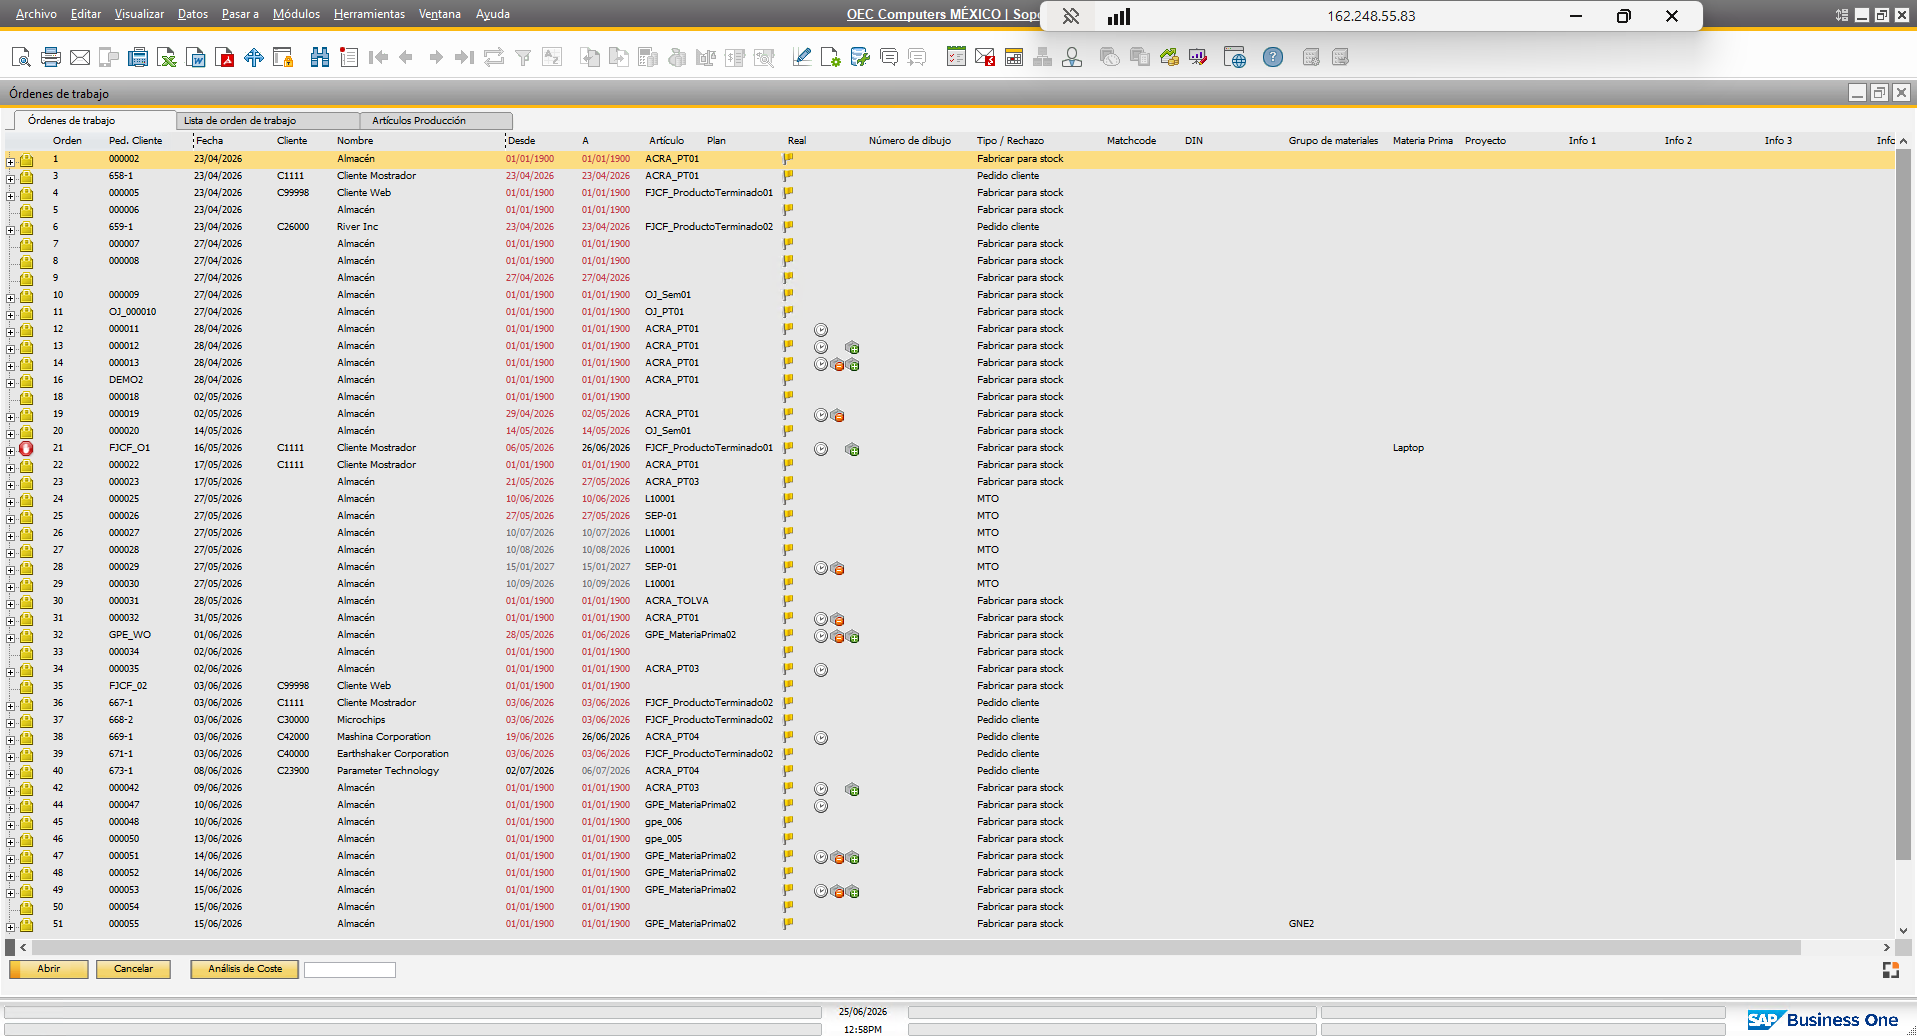Open the green checklist task icon
This screenshot has width=1917, height=1036.
point(956,57)
